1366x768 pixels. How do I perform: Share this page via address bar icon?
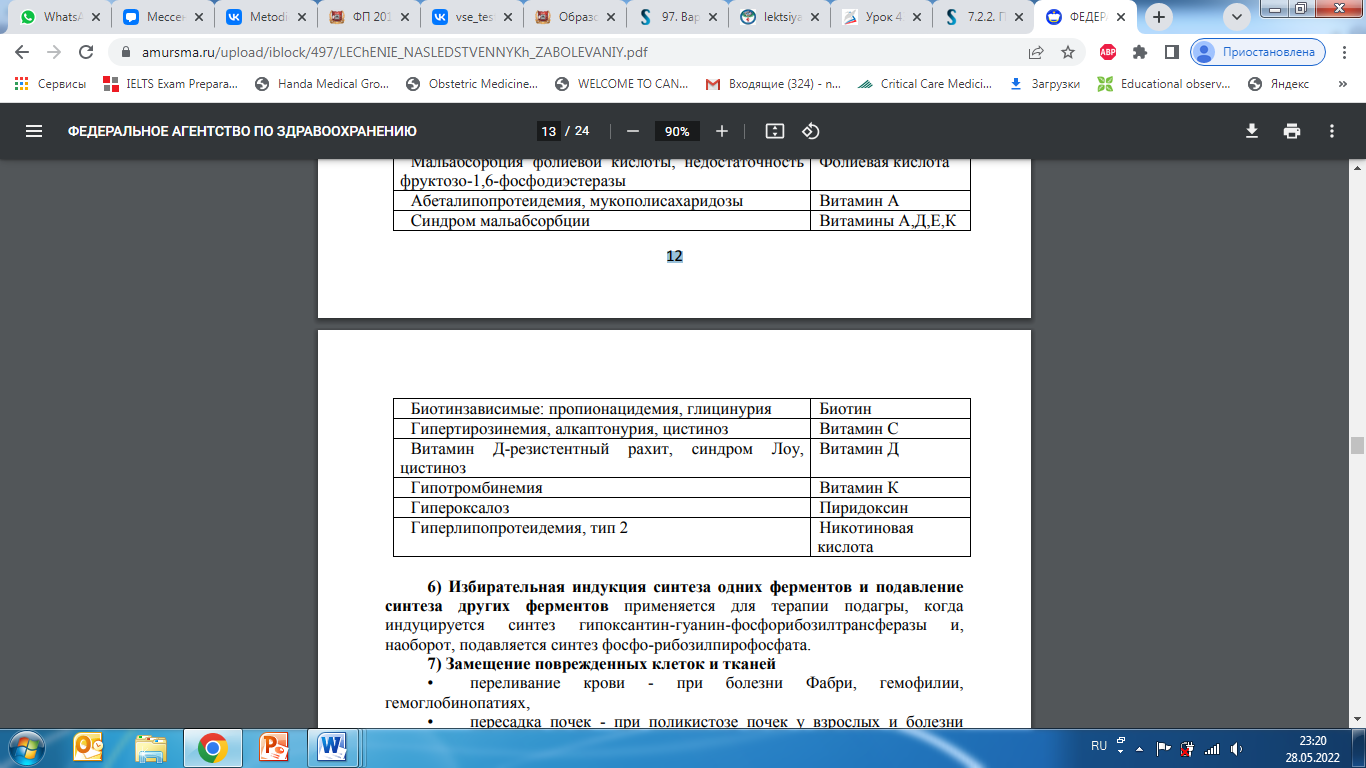1036,52
